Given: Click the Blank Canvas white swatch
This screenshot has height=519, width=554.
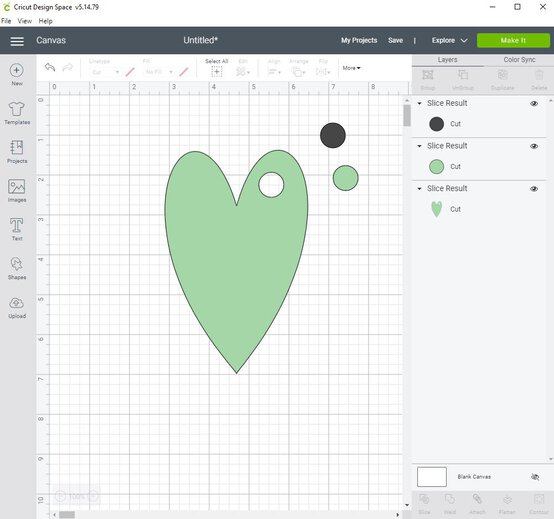Looking at the screenshot, I should [x=432, y=477].
